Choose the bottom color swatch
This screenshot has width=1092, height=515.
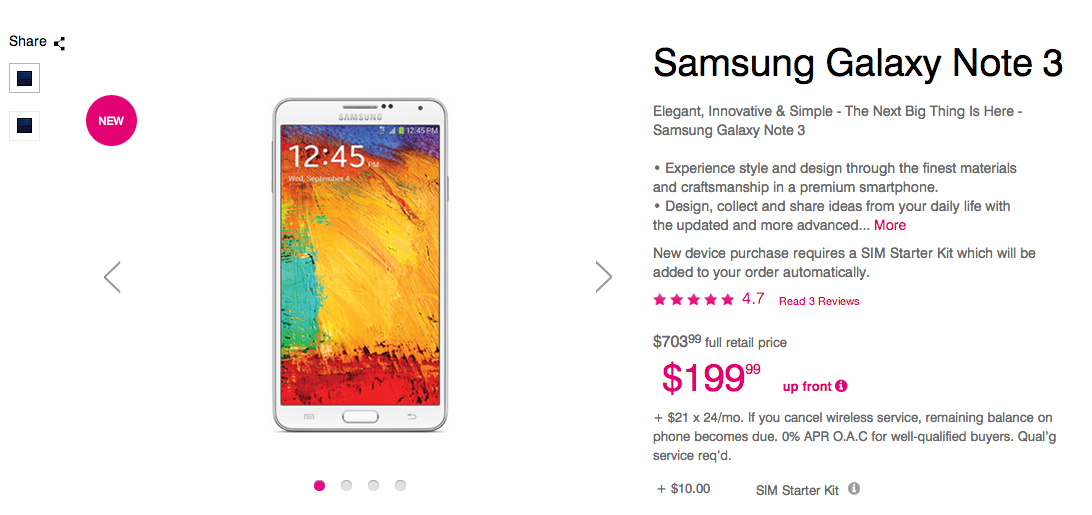tap(25, 125)
